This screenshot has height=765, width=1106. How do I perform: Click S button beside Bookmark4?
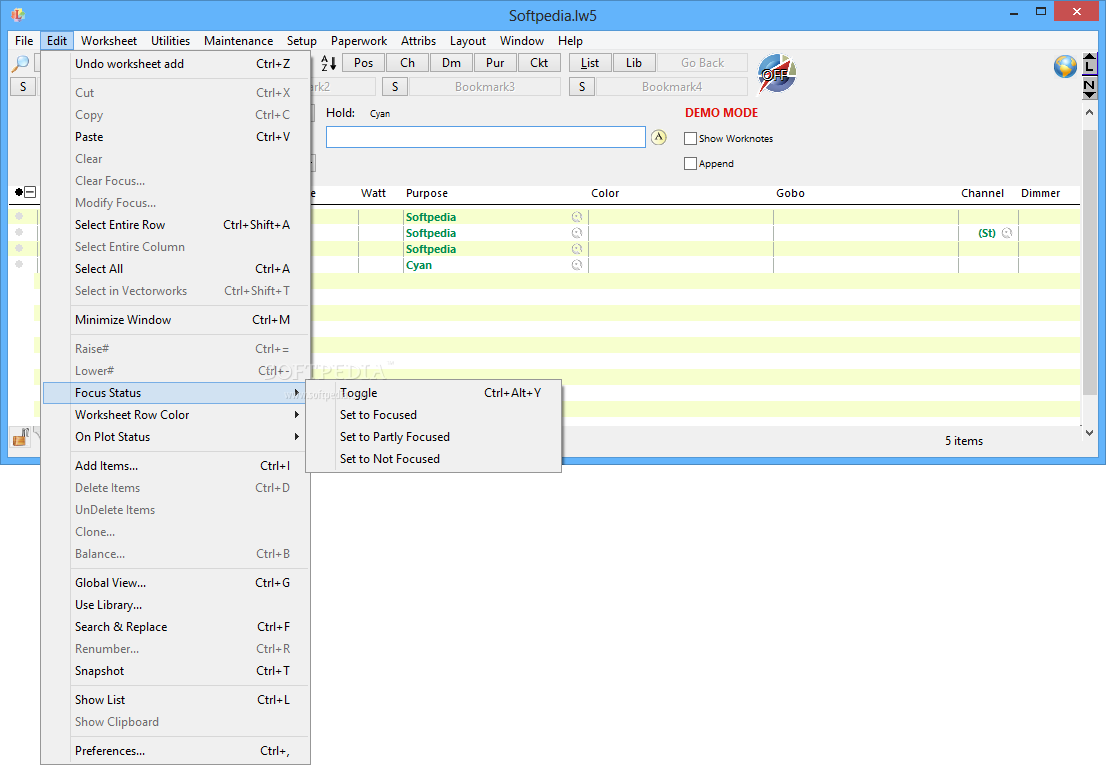pos(582,87)
